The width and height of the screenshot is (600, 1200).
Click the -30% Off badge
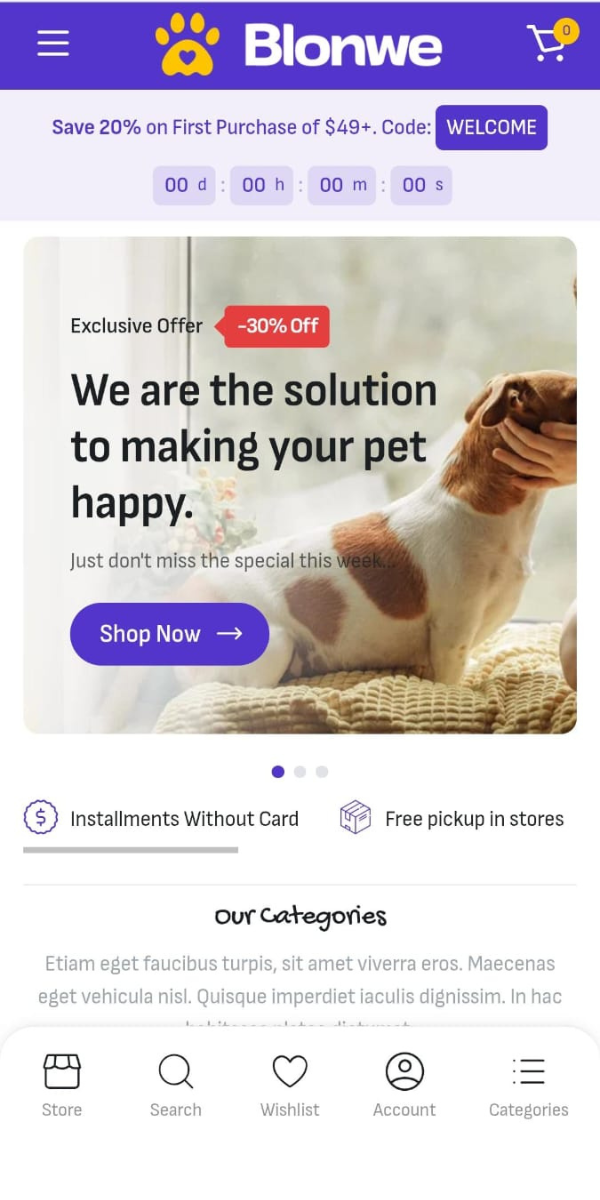(x=276, y=326)
